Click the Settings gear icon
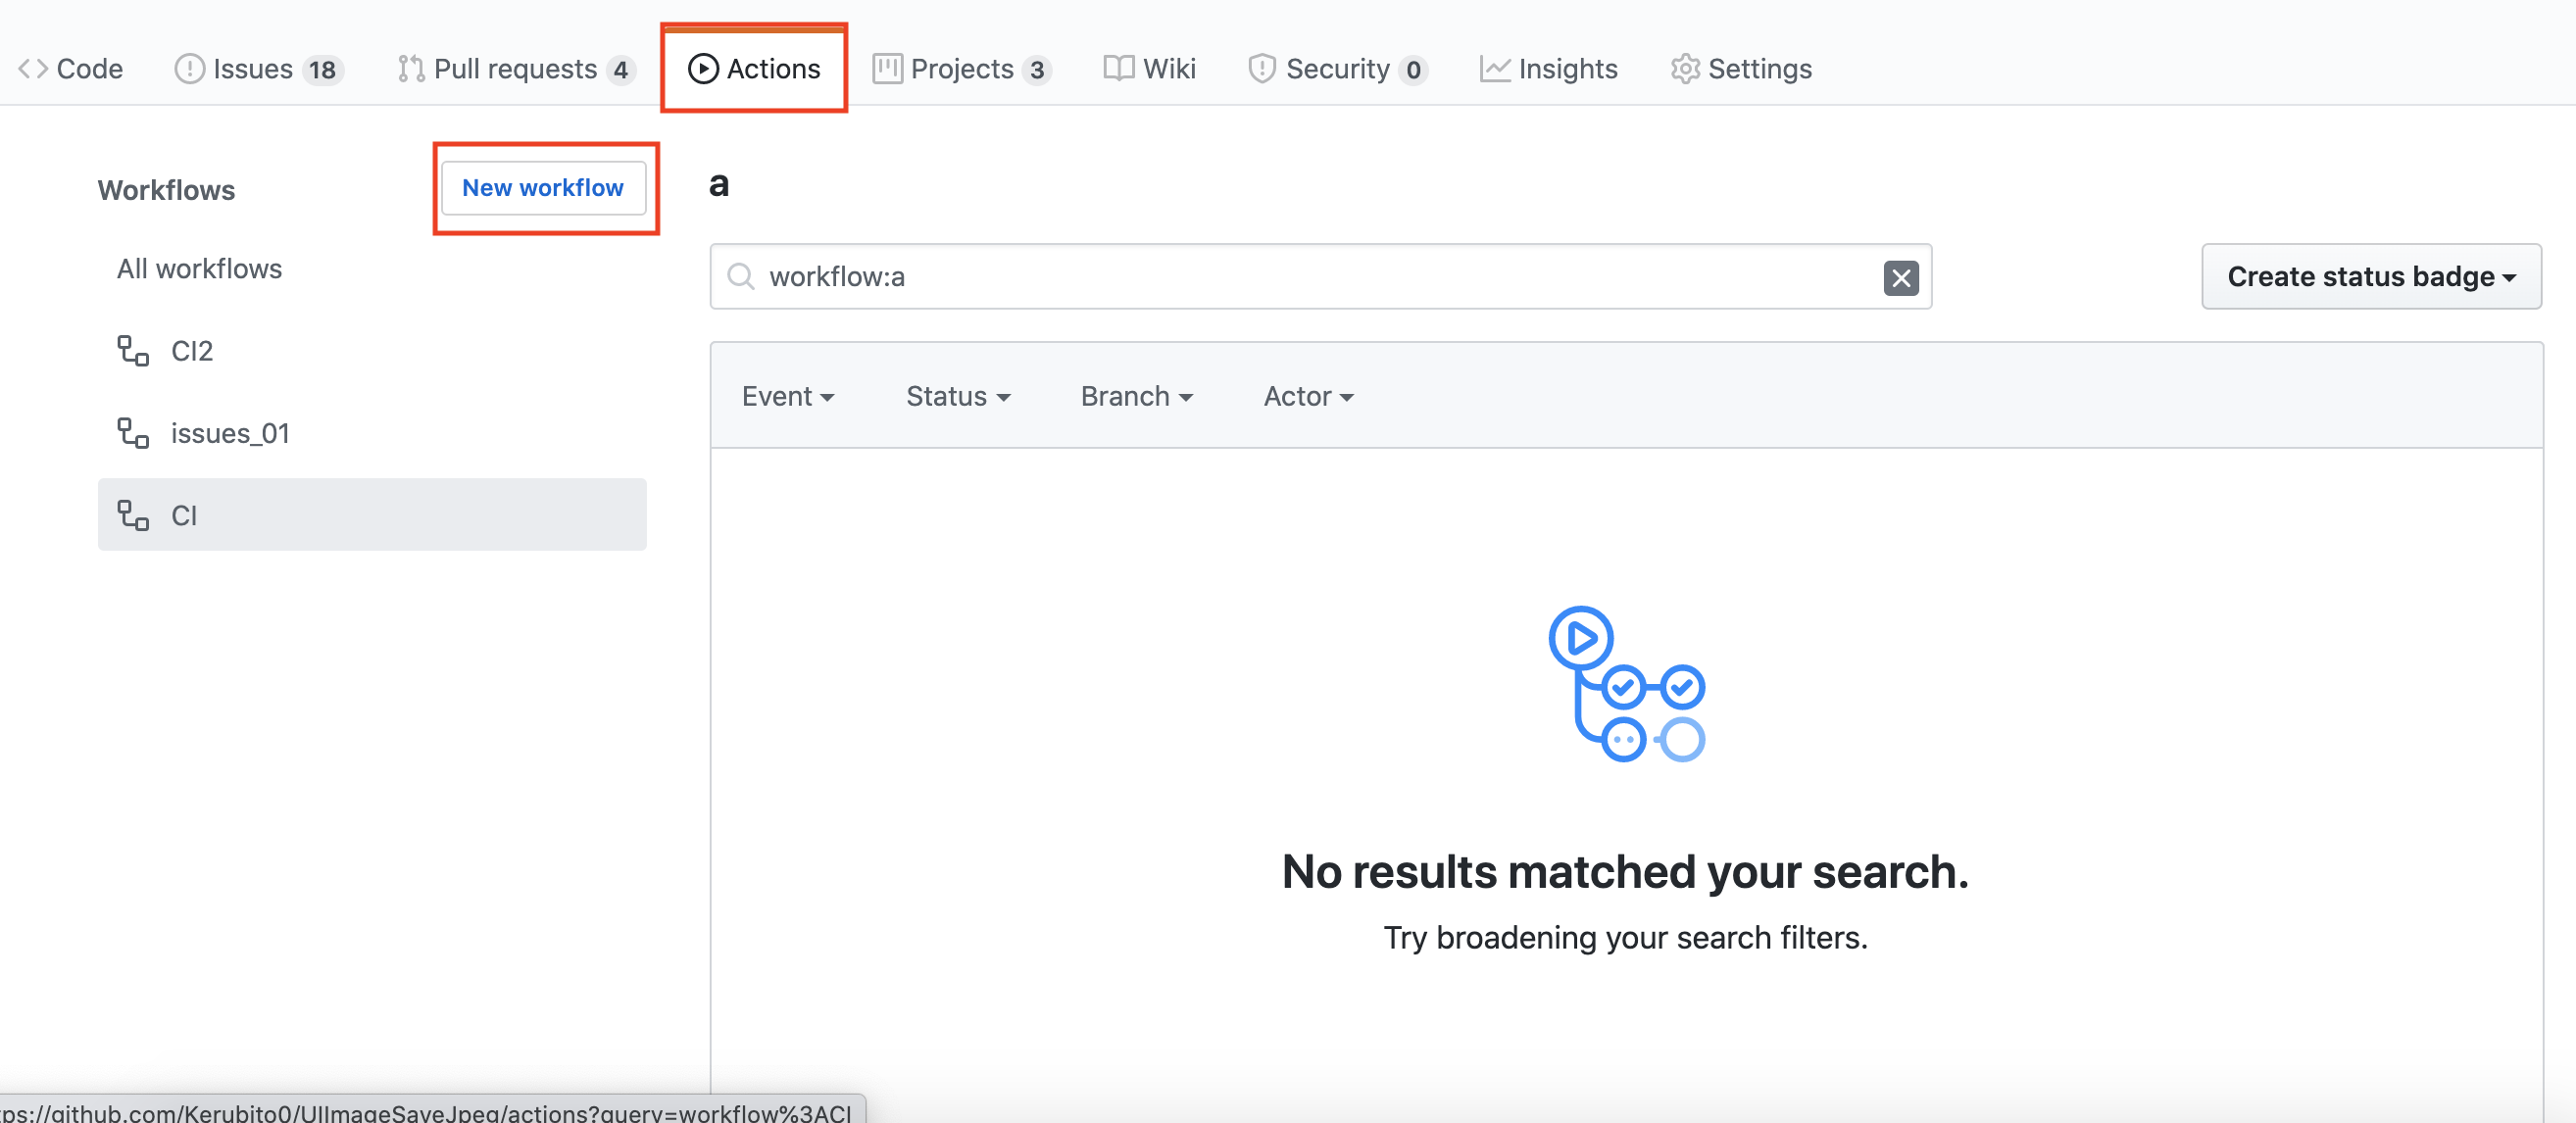Image resolution: width=2576 pixels, height=1123 pixels. pos(1685,69)
